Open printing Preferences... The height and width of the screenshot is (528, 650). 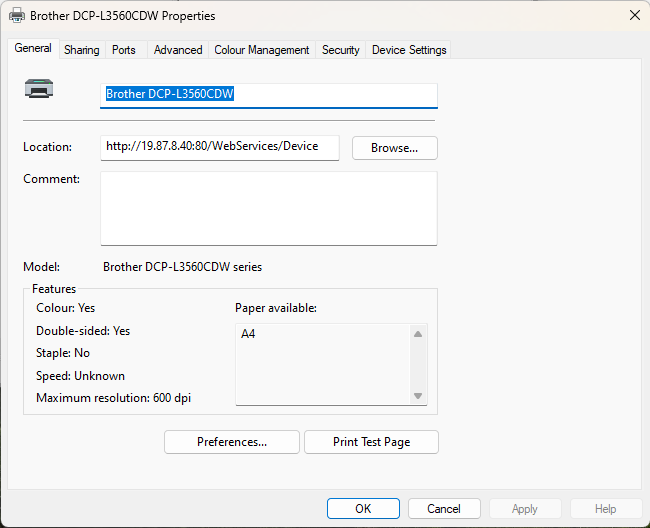click(231, 442)
